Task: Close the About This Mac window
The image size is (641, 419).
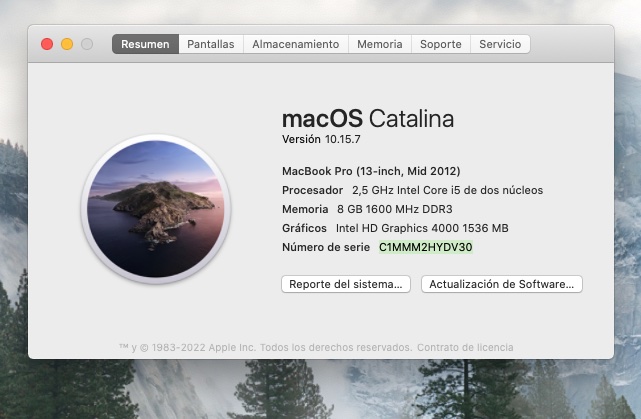Action: (47, 44)
